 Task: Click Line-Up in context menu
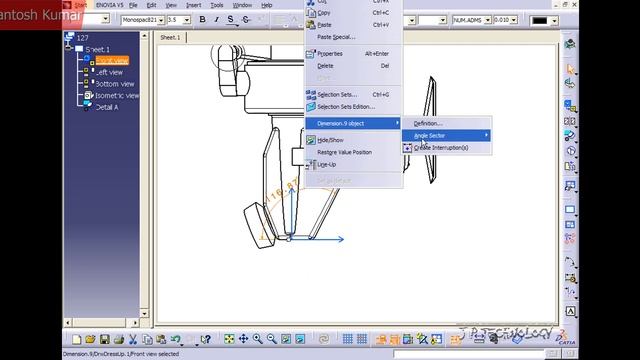click(x=327, y=164)
